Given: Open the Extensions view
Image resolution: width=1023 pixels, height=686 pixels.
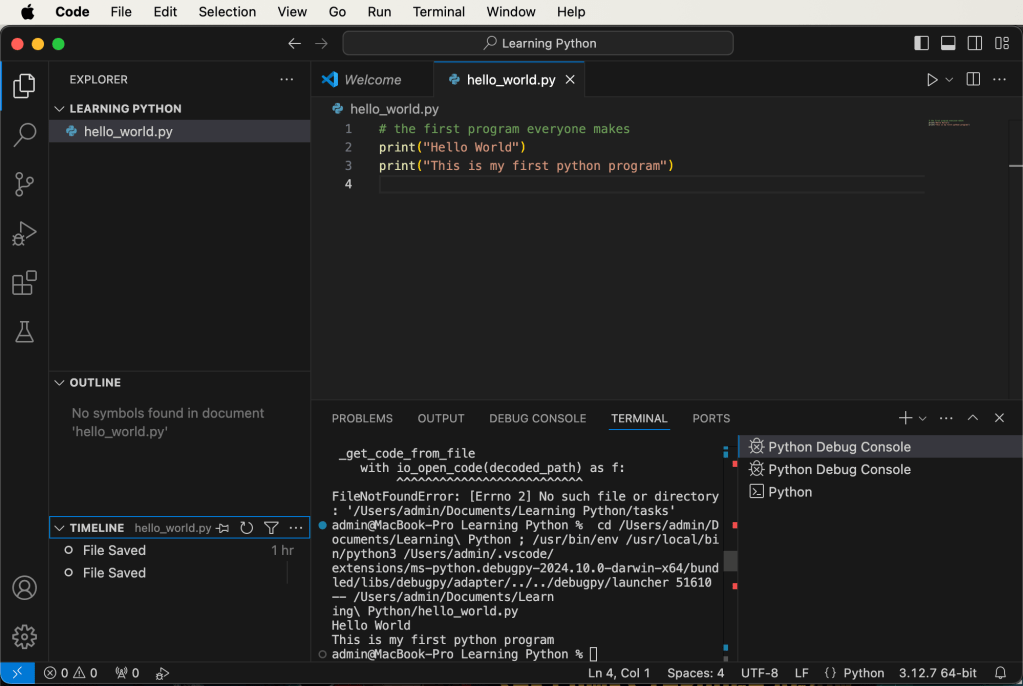Looking at the screenshot, I should pos(24,283).
